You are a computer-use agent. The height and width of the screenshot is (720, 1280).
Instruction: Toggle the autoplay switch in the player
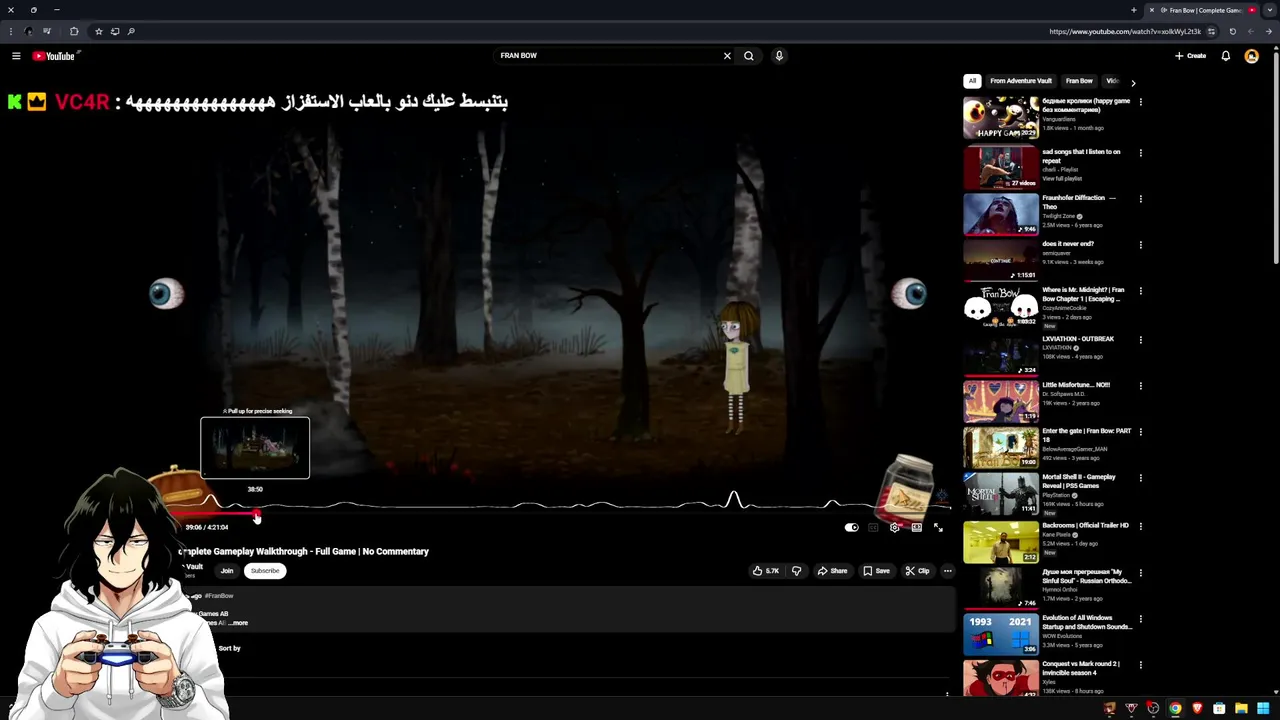coord(851,528)
